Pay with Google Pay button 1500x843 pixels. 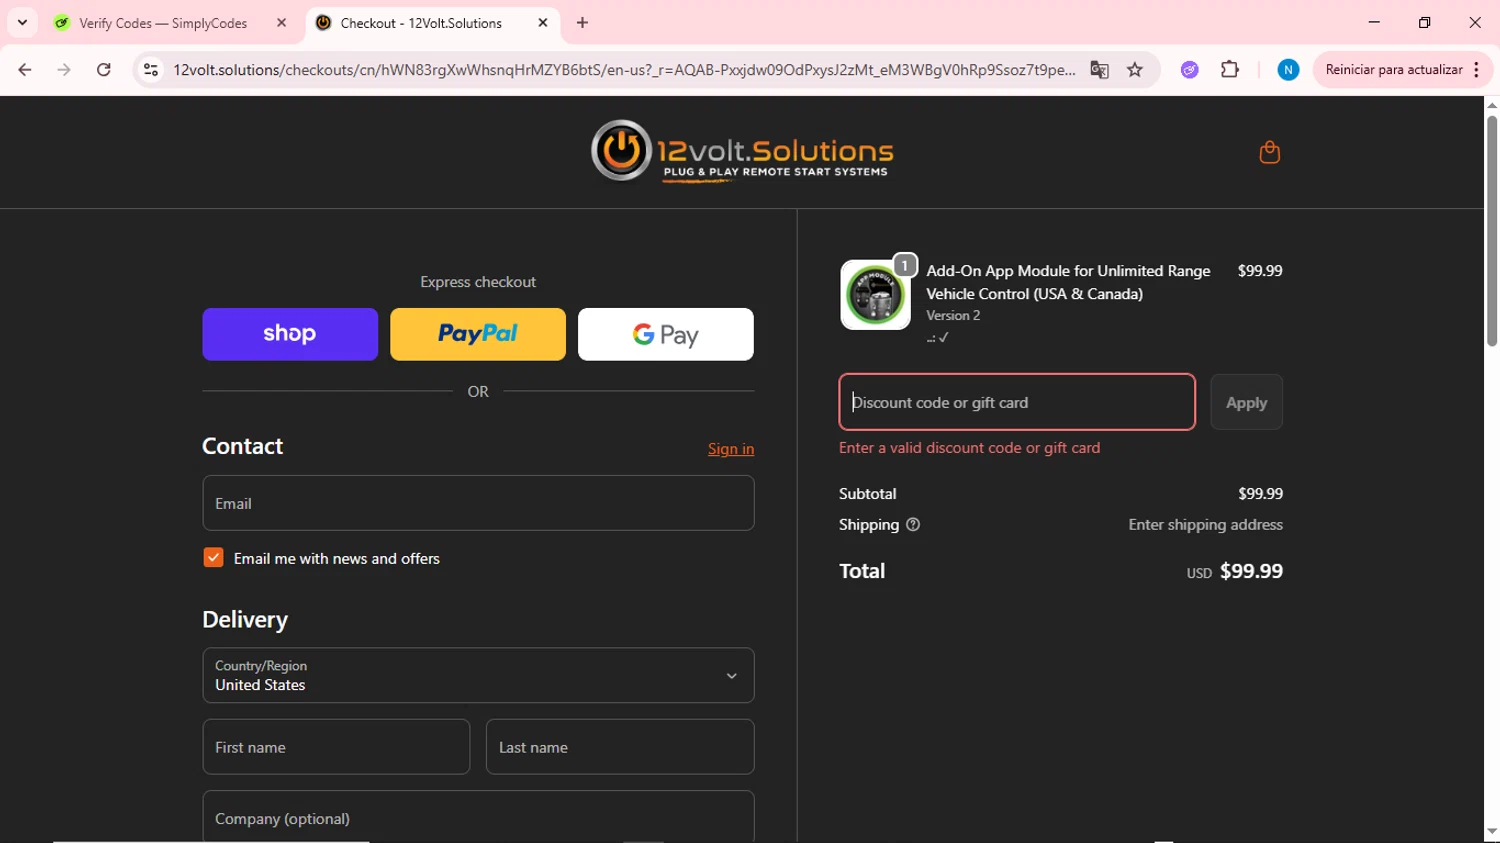tap(666, 334)
